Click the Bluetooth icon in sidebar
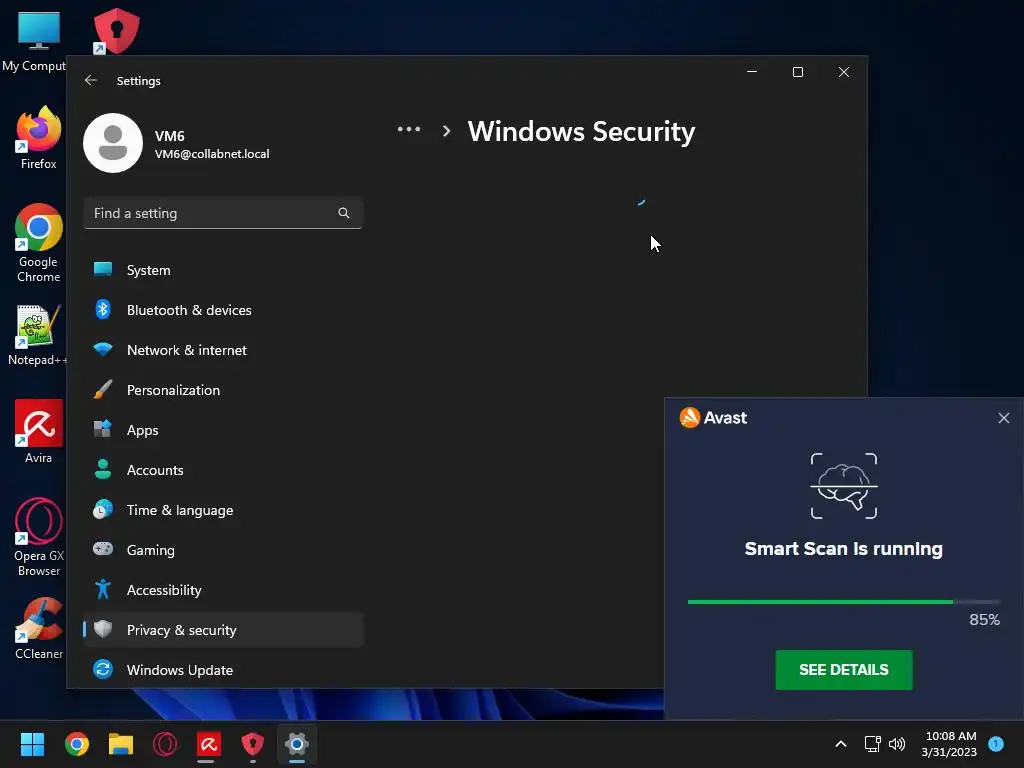The image size is (1024, 768). tap(103, 309)
